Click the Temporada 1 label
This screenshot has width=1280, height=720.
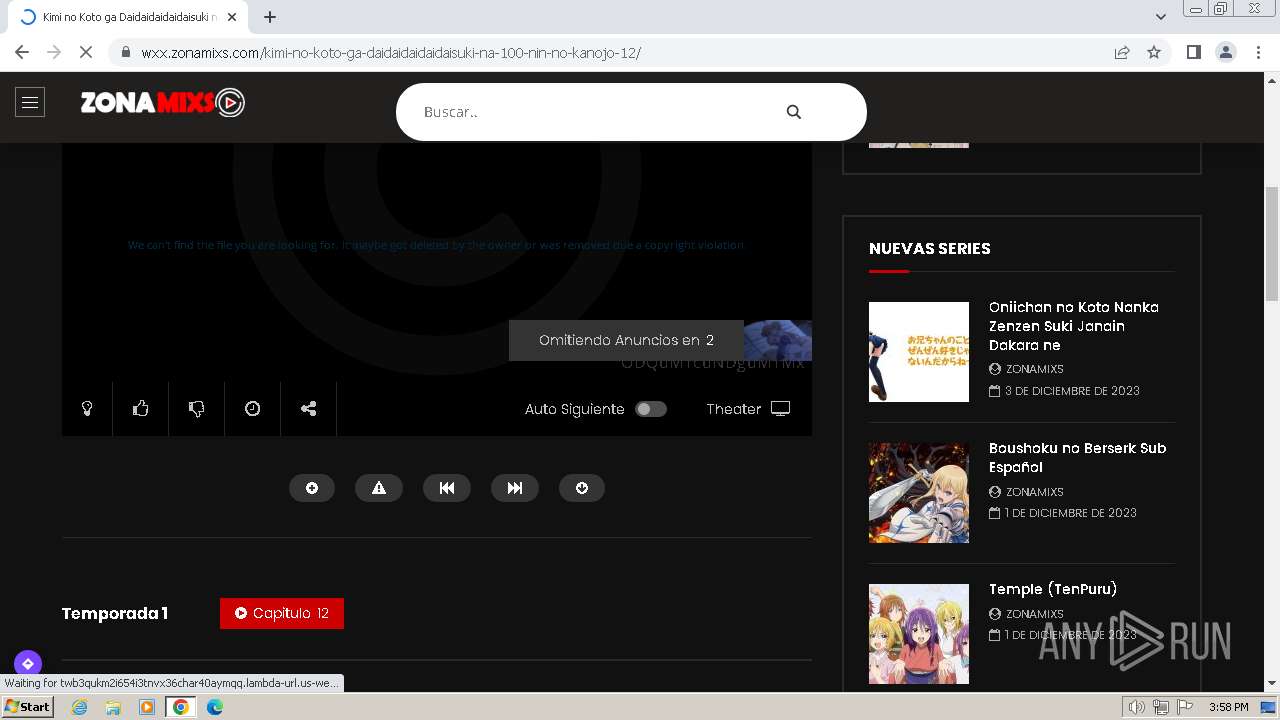[x=115, y=613]
